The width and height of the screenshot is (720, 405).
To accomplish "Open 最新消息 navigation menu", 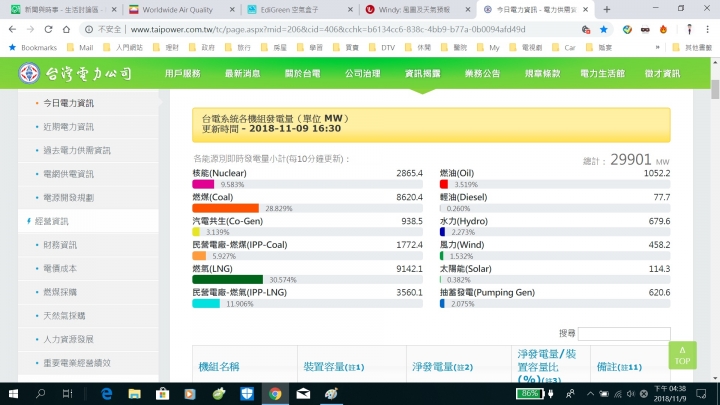I will [242, 73].
